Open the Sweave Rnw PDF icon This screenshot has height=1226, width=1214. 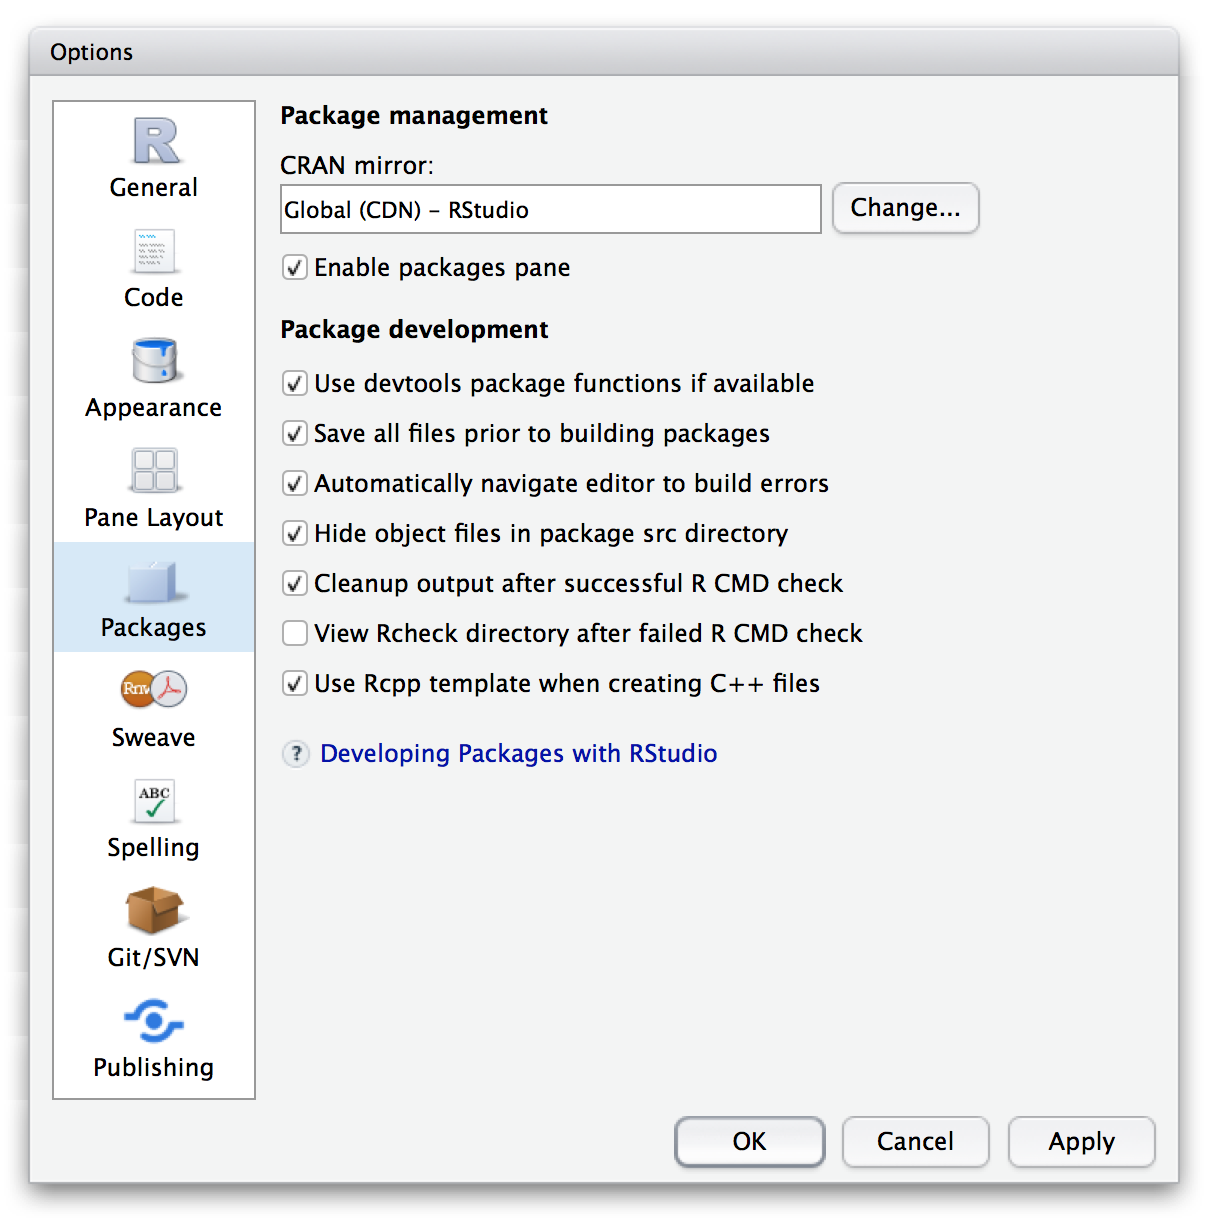[154, 689]
